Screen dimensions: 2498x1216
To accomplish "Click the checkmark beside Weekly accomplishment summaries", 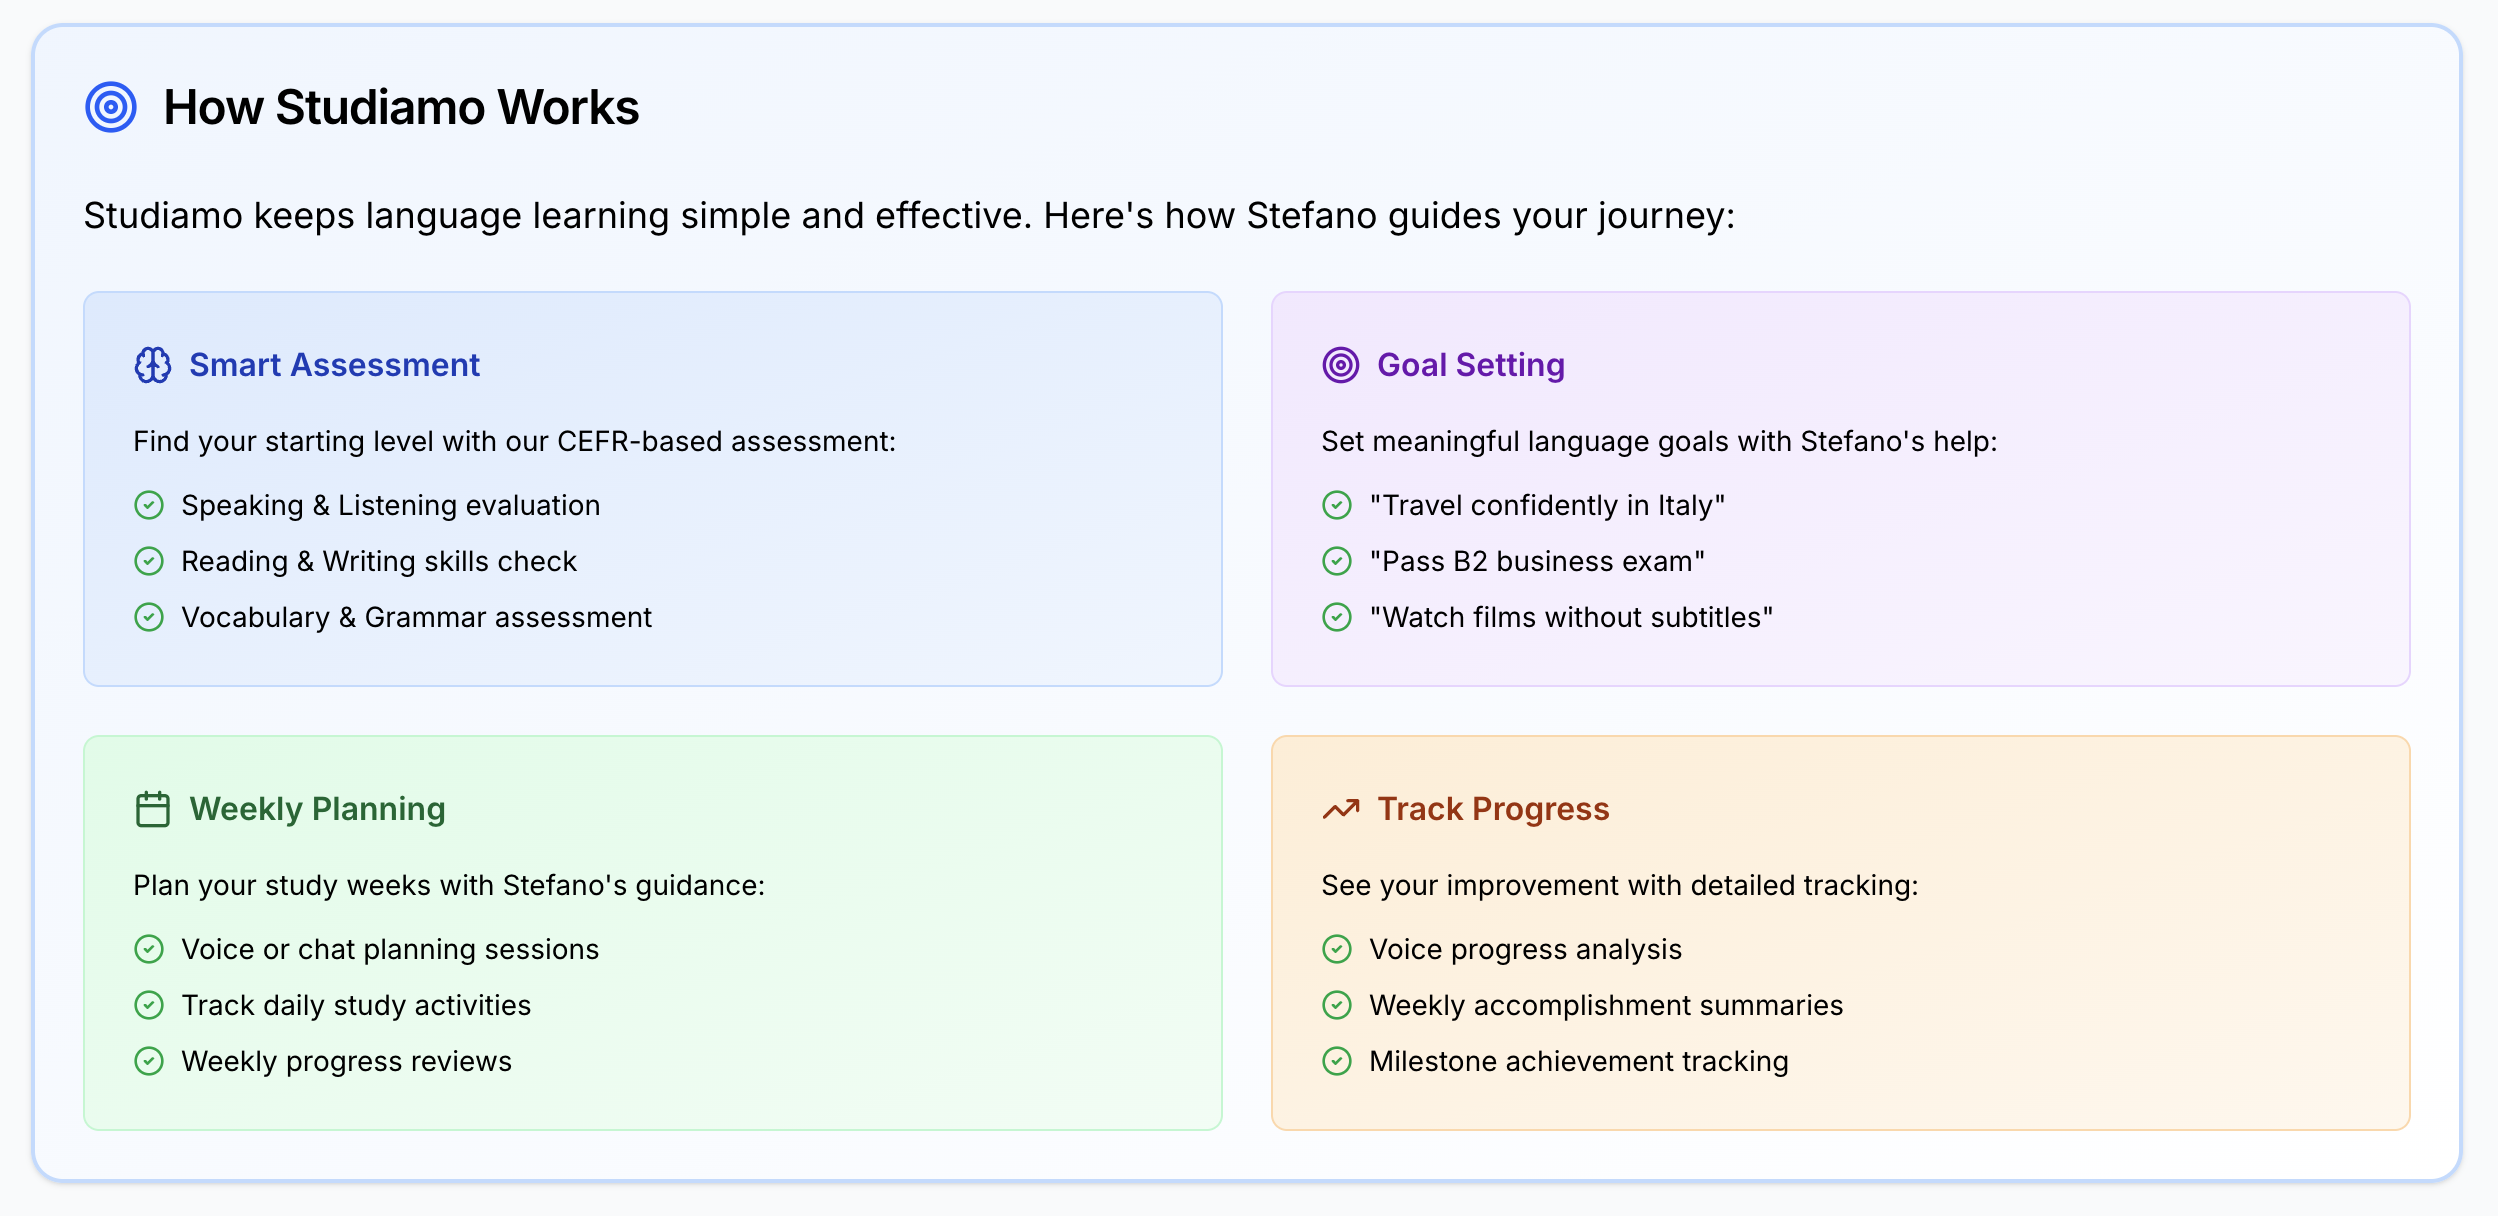I will tap(1337, 1005).
